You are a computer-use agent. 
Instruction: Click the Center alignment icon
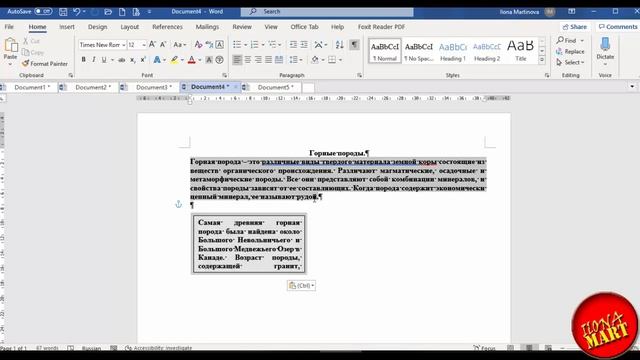[247, 60]
